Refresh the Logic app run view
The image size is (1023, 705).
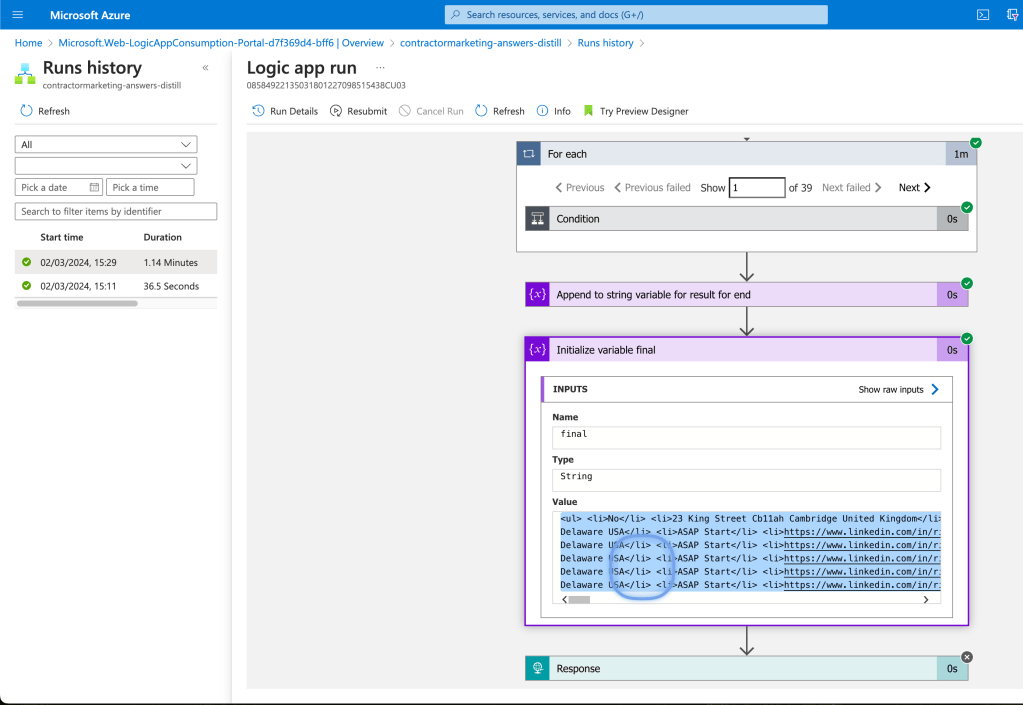coord(500,111)
